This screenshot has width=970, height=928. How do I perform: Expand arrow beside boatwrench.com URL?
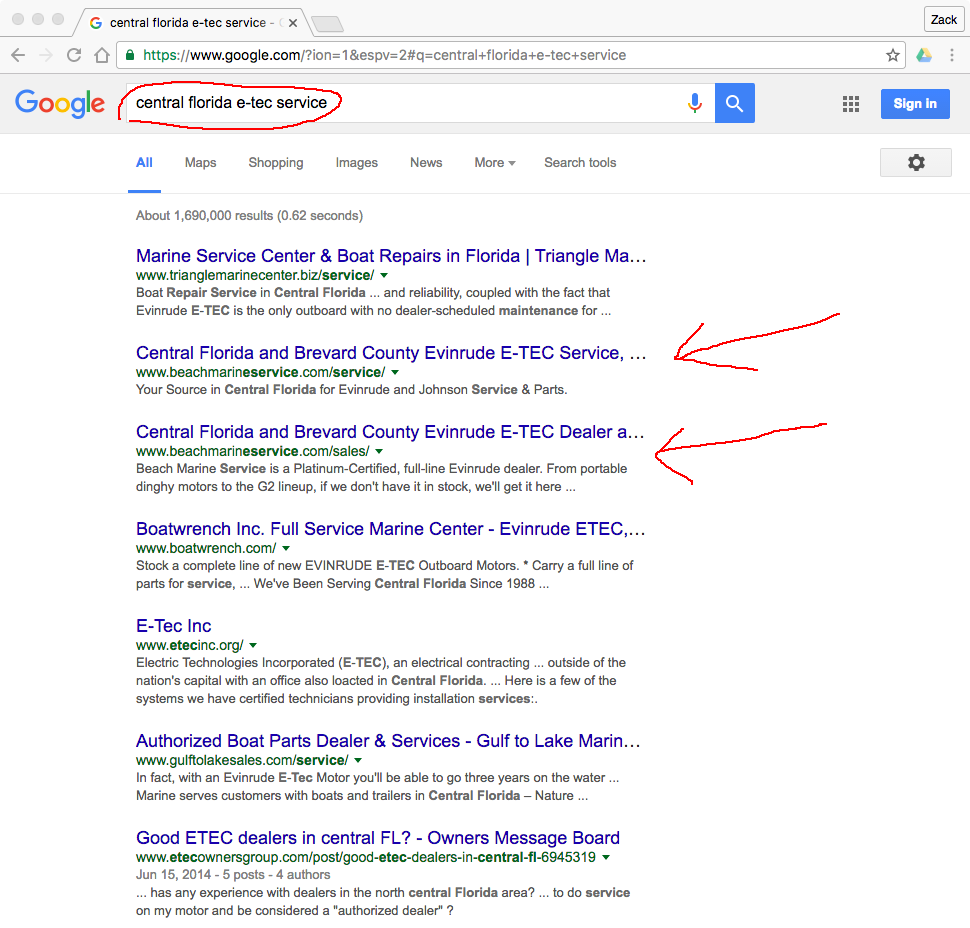pyautogui.click(x=286, y=549)
